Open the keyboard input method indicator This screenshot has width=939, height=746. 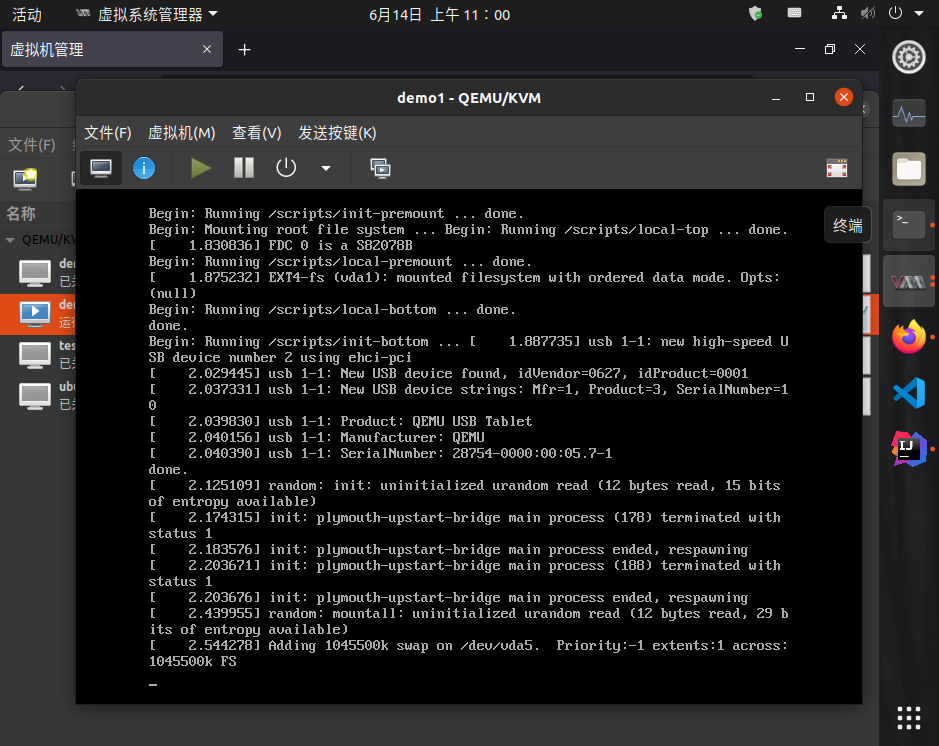pos(794,13)
